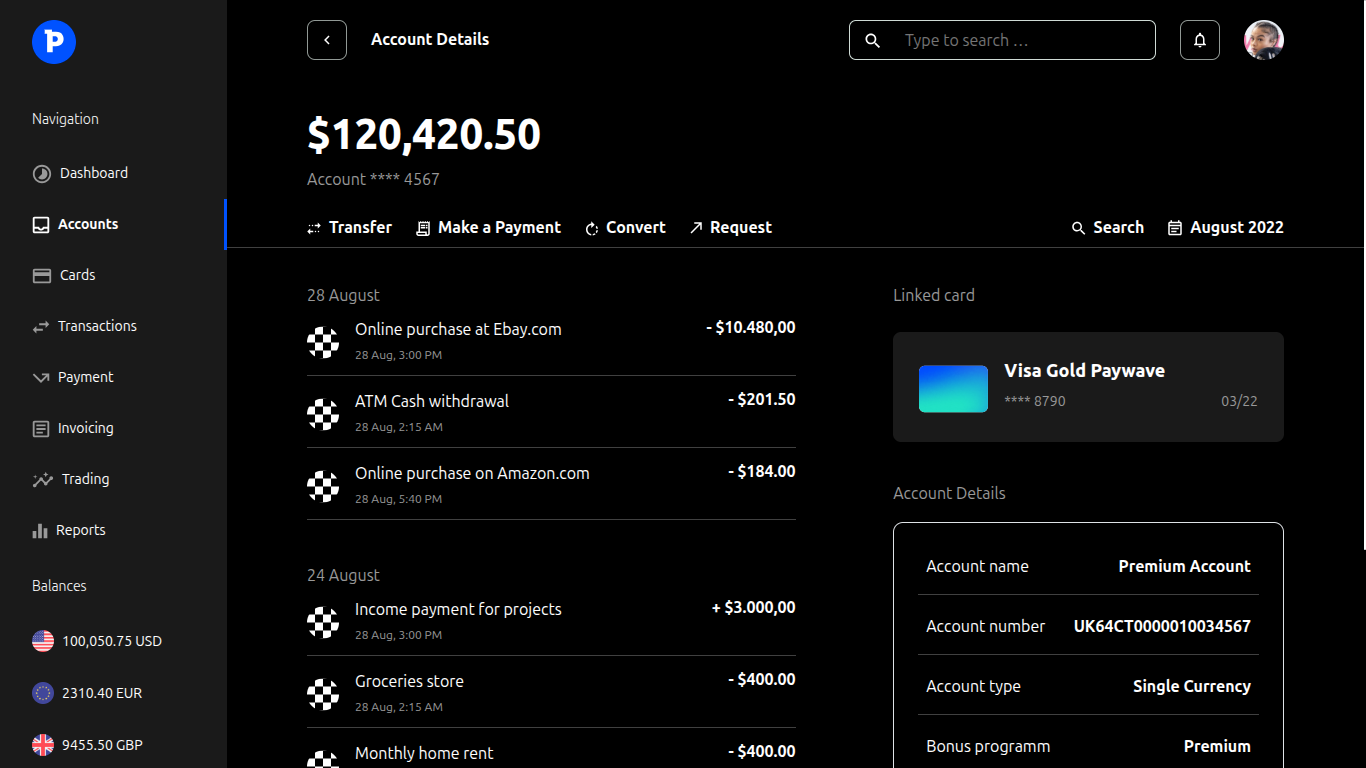Image resolution: width=1366 pixels, height=768 pixels.
Task: Click the search magnifier icon in search bar
Action: pos(873,41)
